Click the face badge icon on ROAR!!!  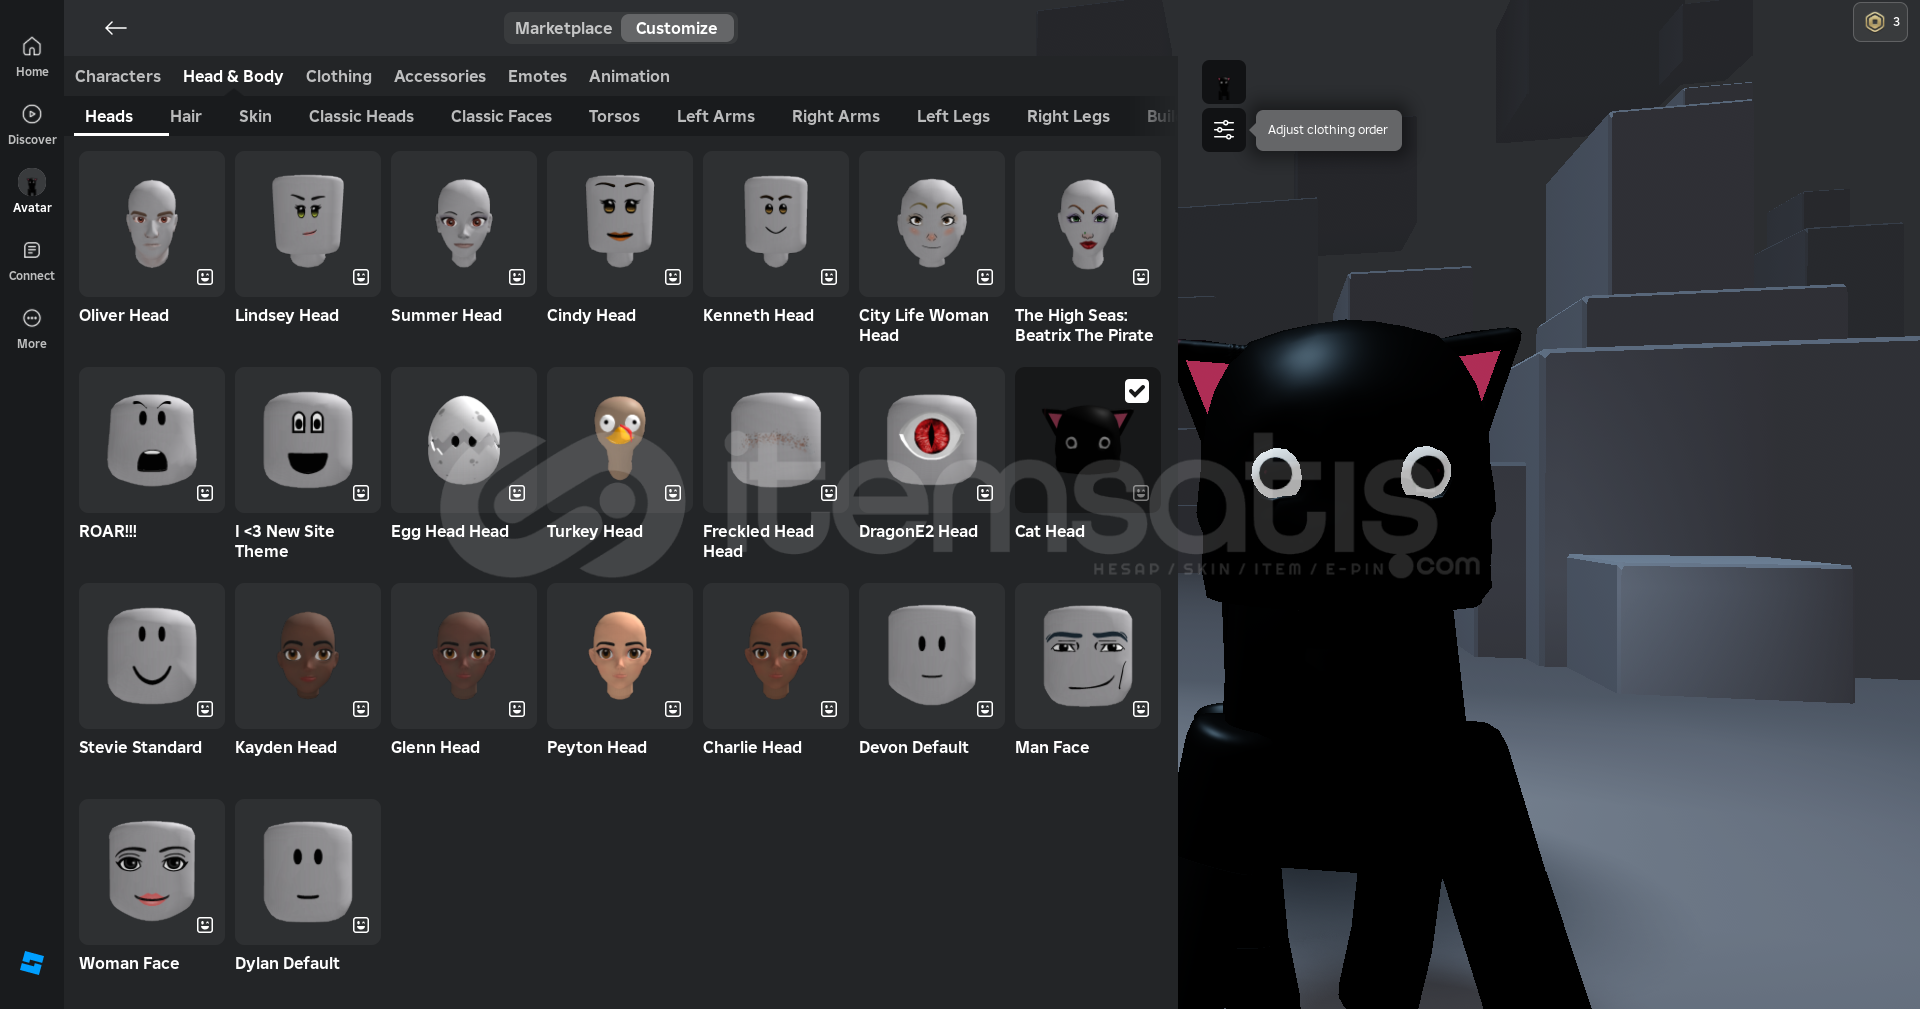[x=205, y=493]
